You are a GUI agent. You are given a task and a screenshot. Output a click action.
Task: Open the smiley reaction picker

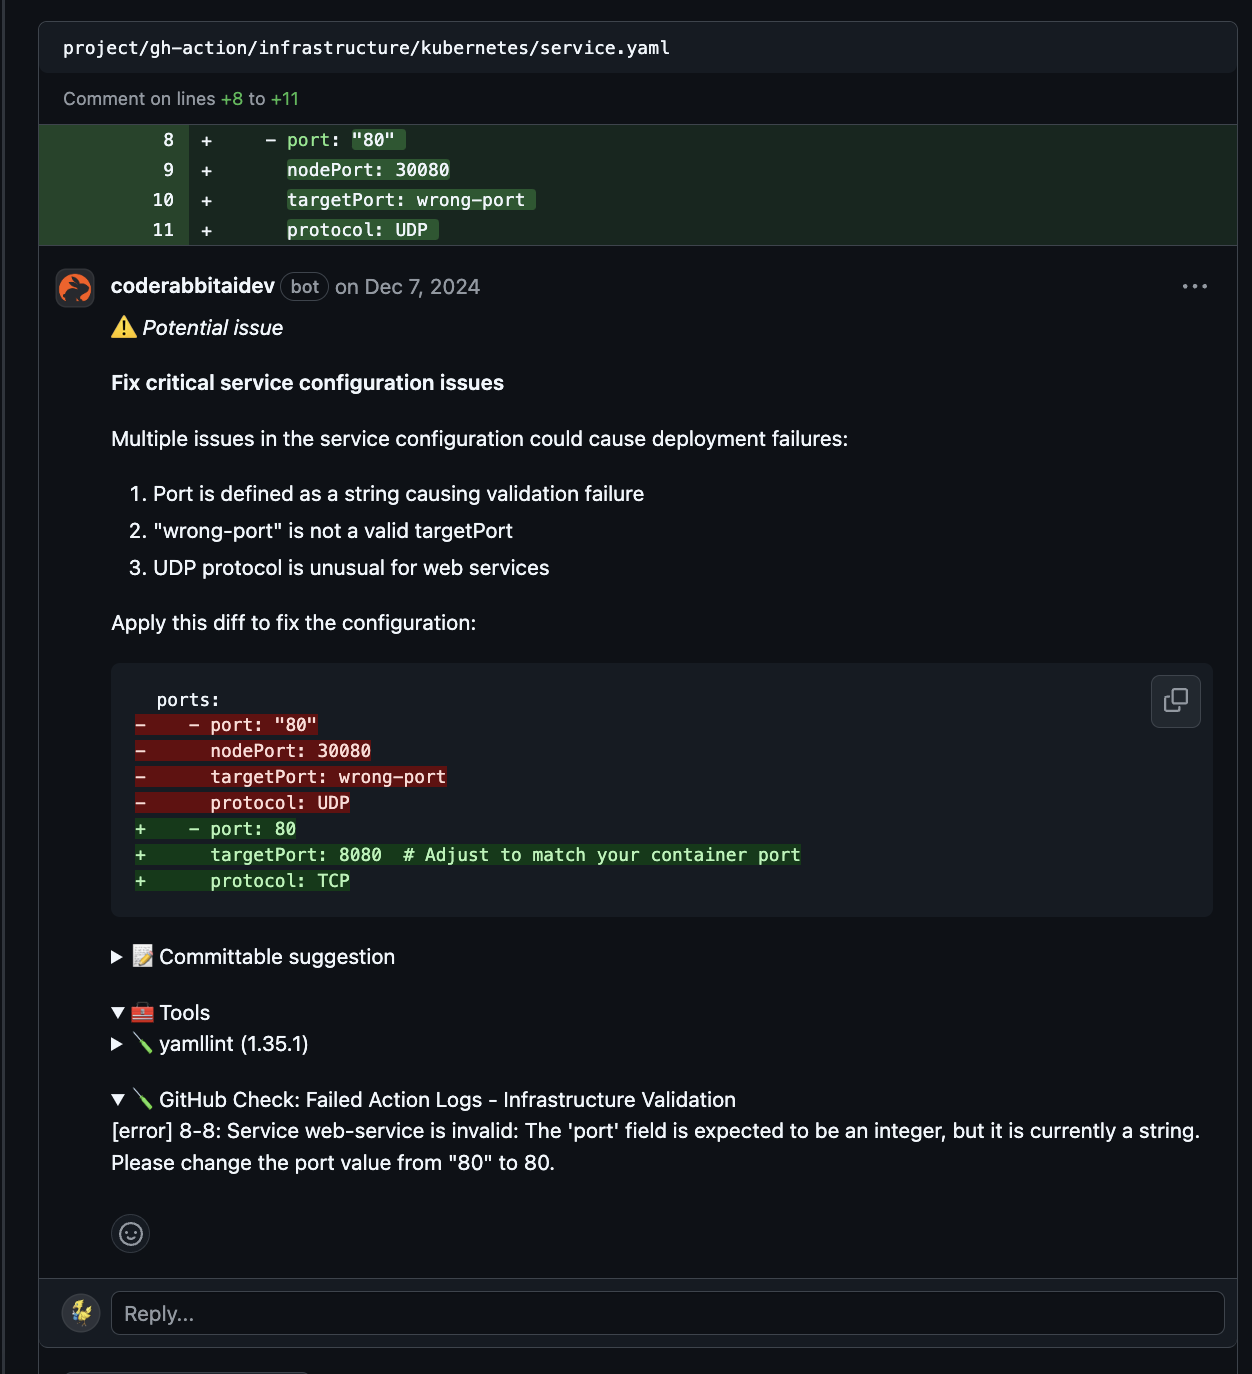[x=130, y=1233]
